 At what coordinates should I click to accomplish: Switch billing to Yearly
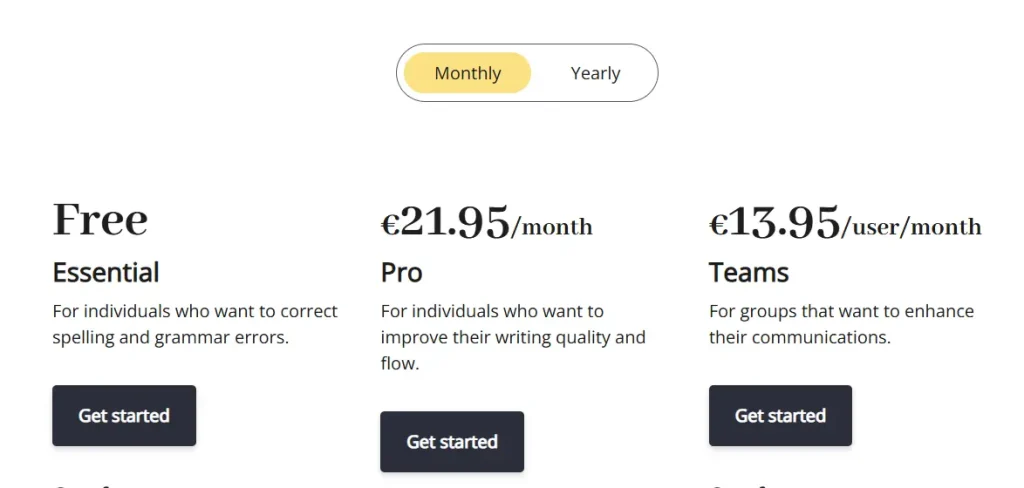click(595, 73)
